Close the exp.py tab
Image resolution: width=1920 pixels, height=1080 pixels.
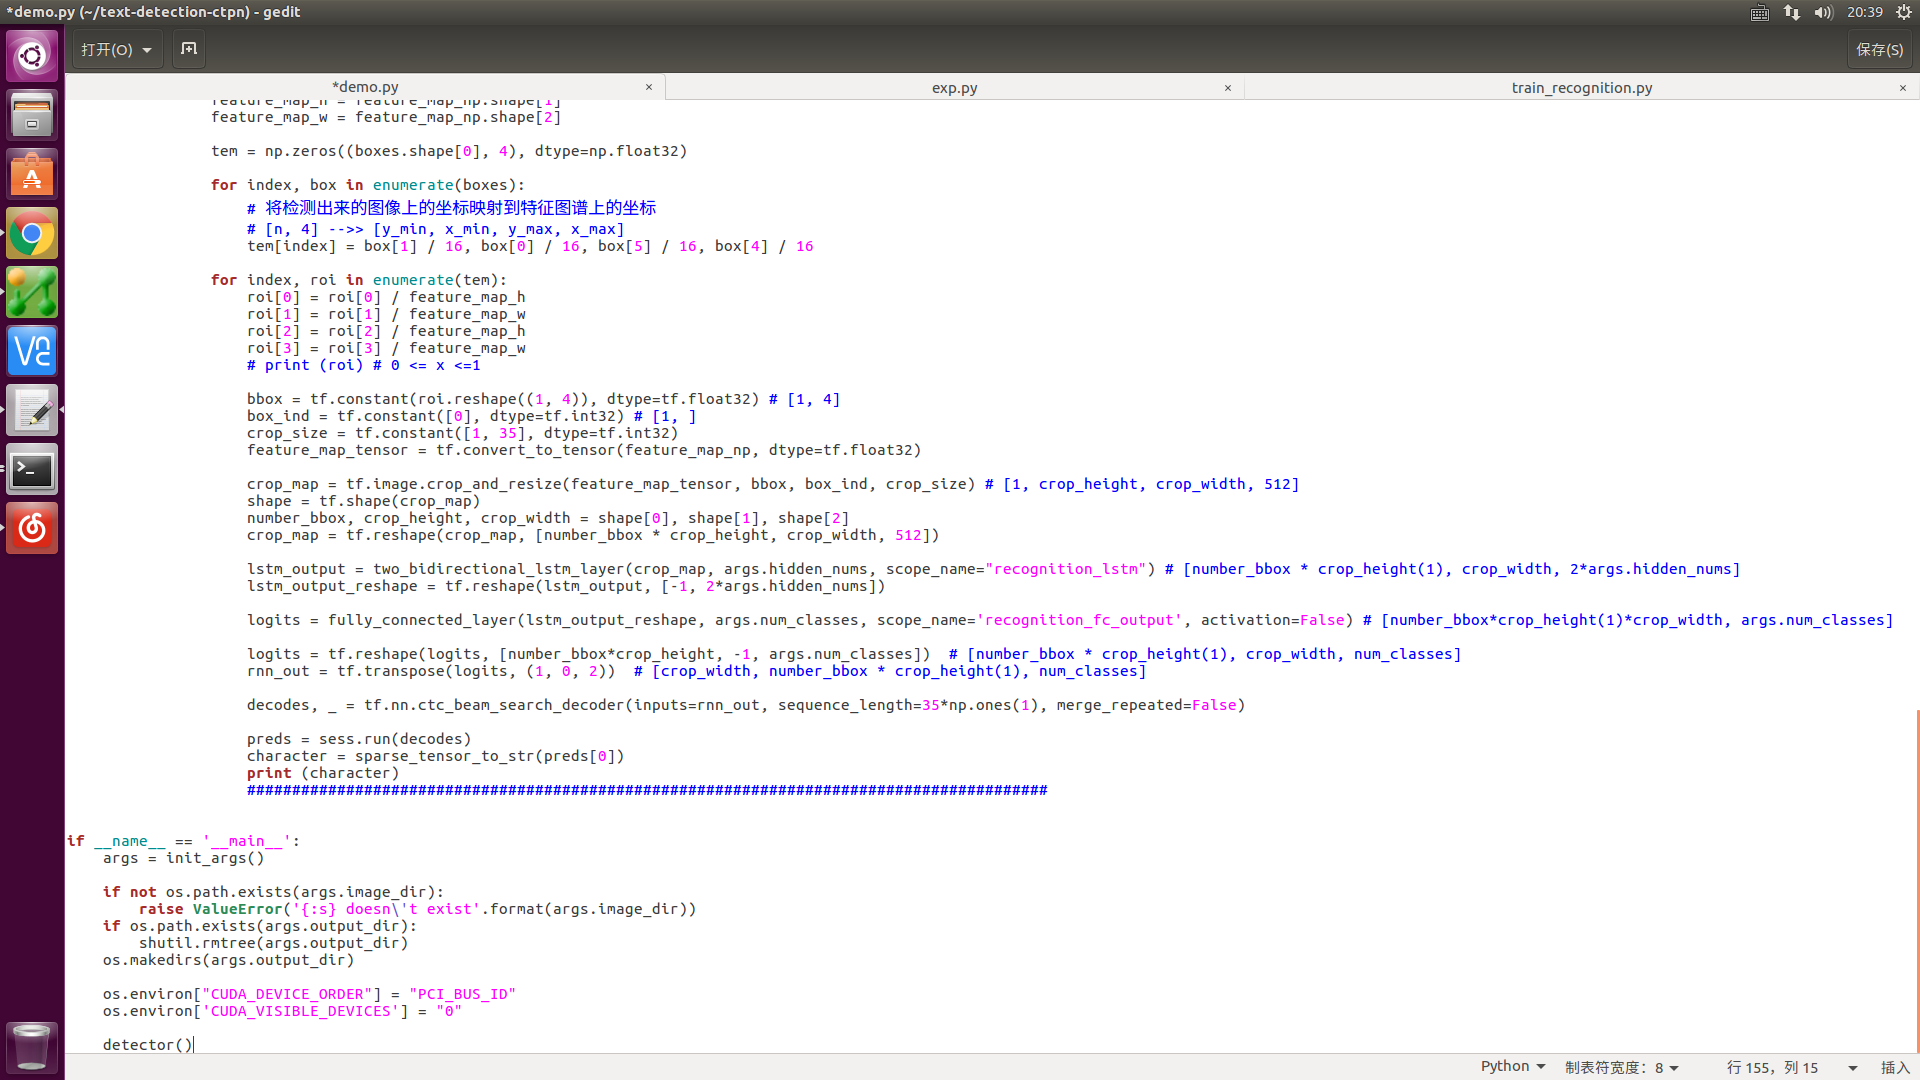[x=1228, y=88]
